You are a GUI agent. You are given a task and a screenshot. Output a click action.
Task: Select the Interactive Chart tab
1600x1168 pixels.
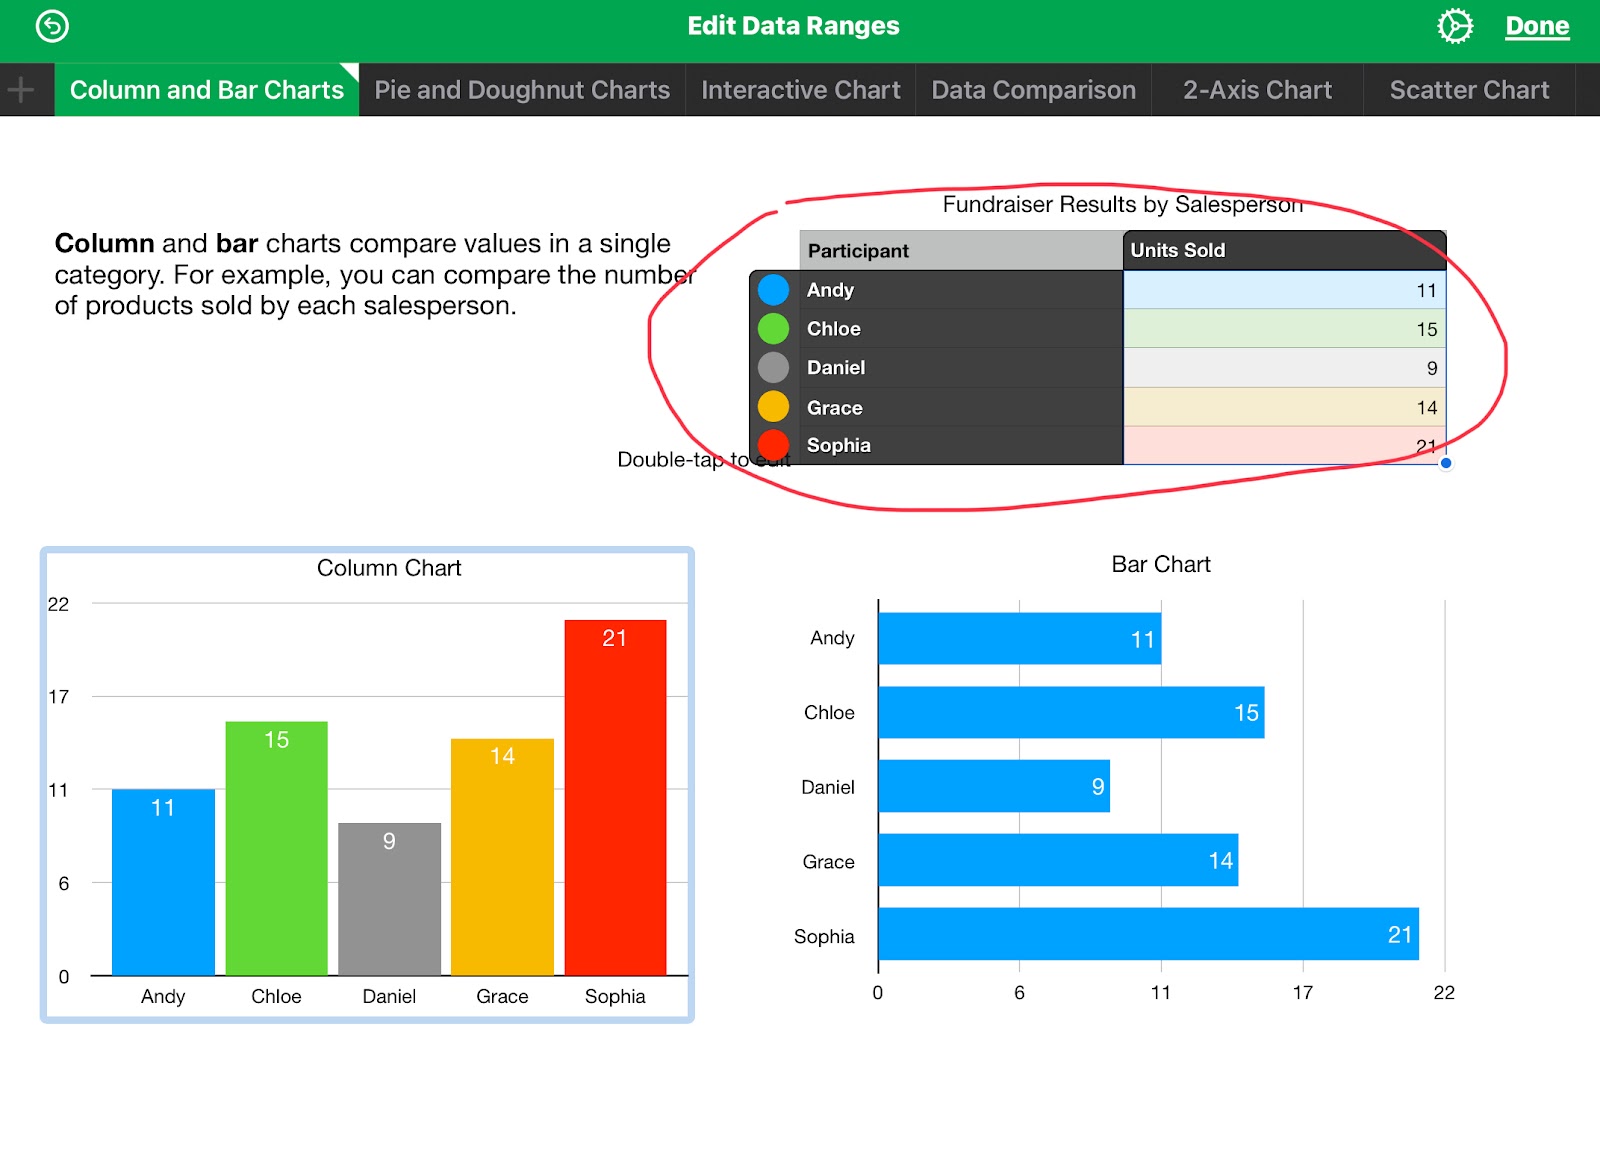800,90
